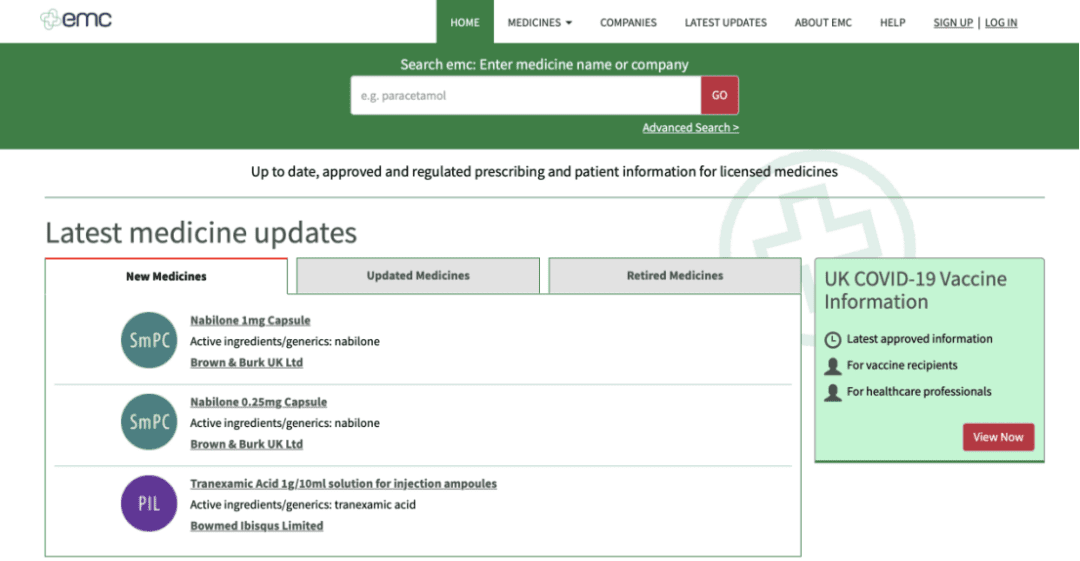The image size is (1080, 561).
Task: Go to Latest Updates in navigation
Action: point(725,23)
